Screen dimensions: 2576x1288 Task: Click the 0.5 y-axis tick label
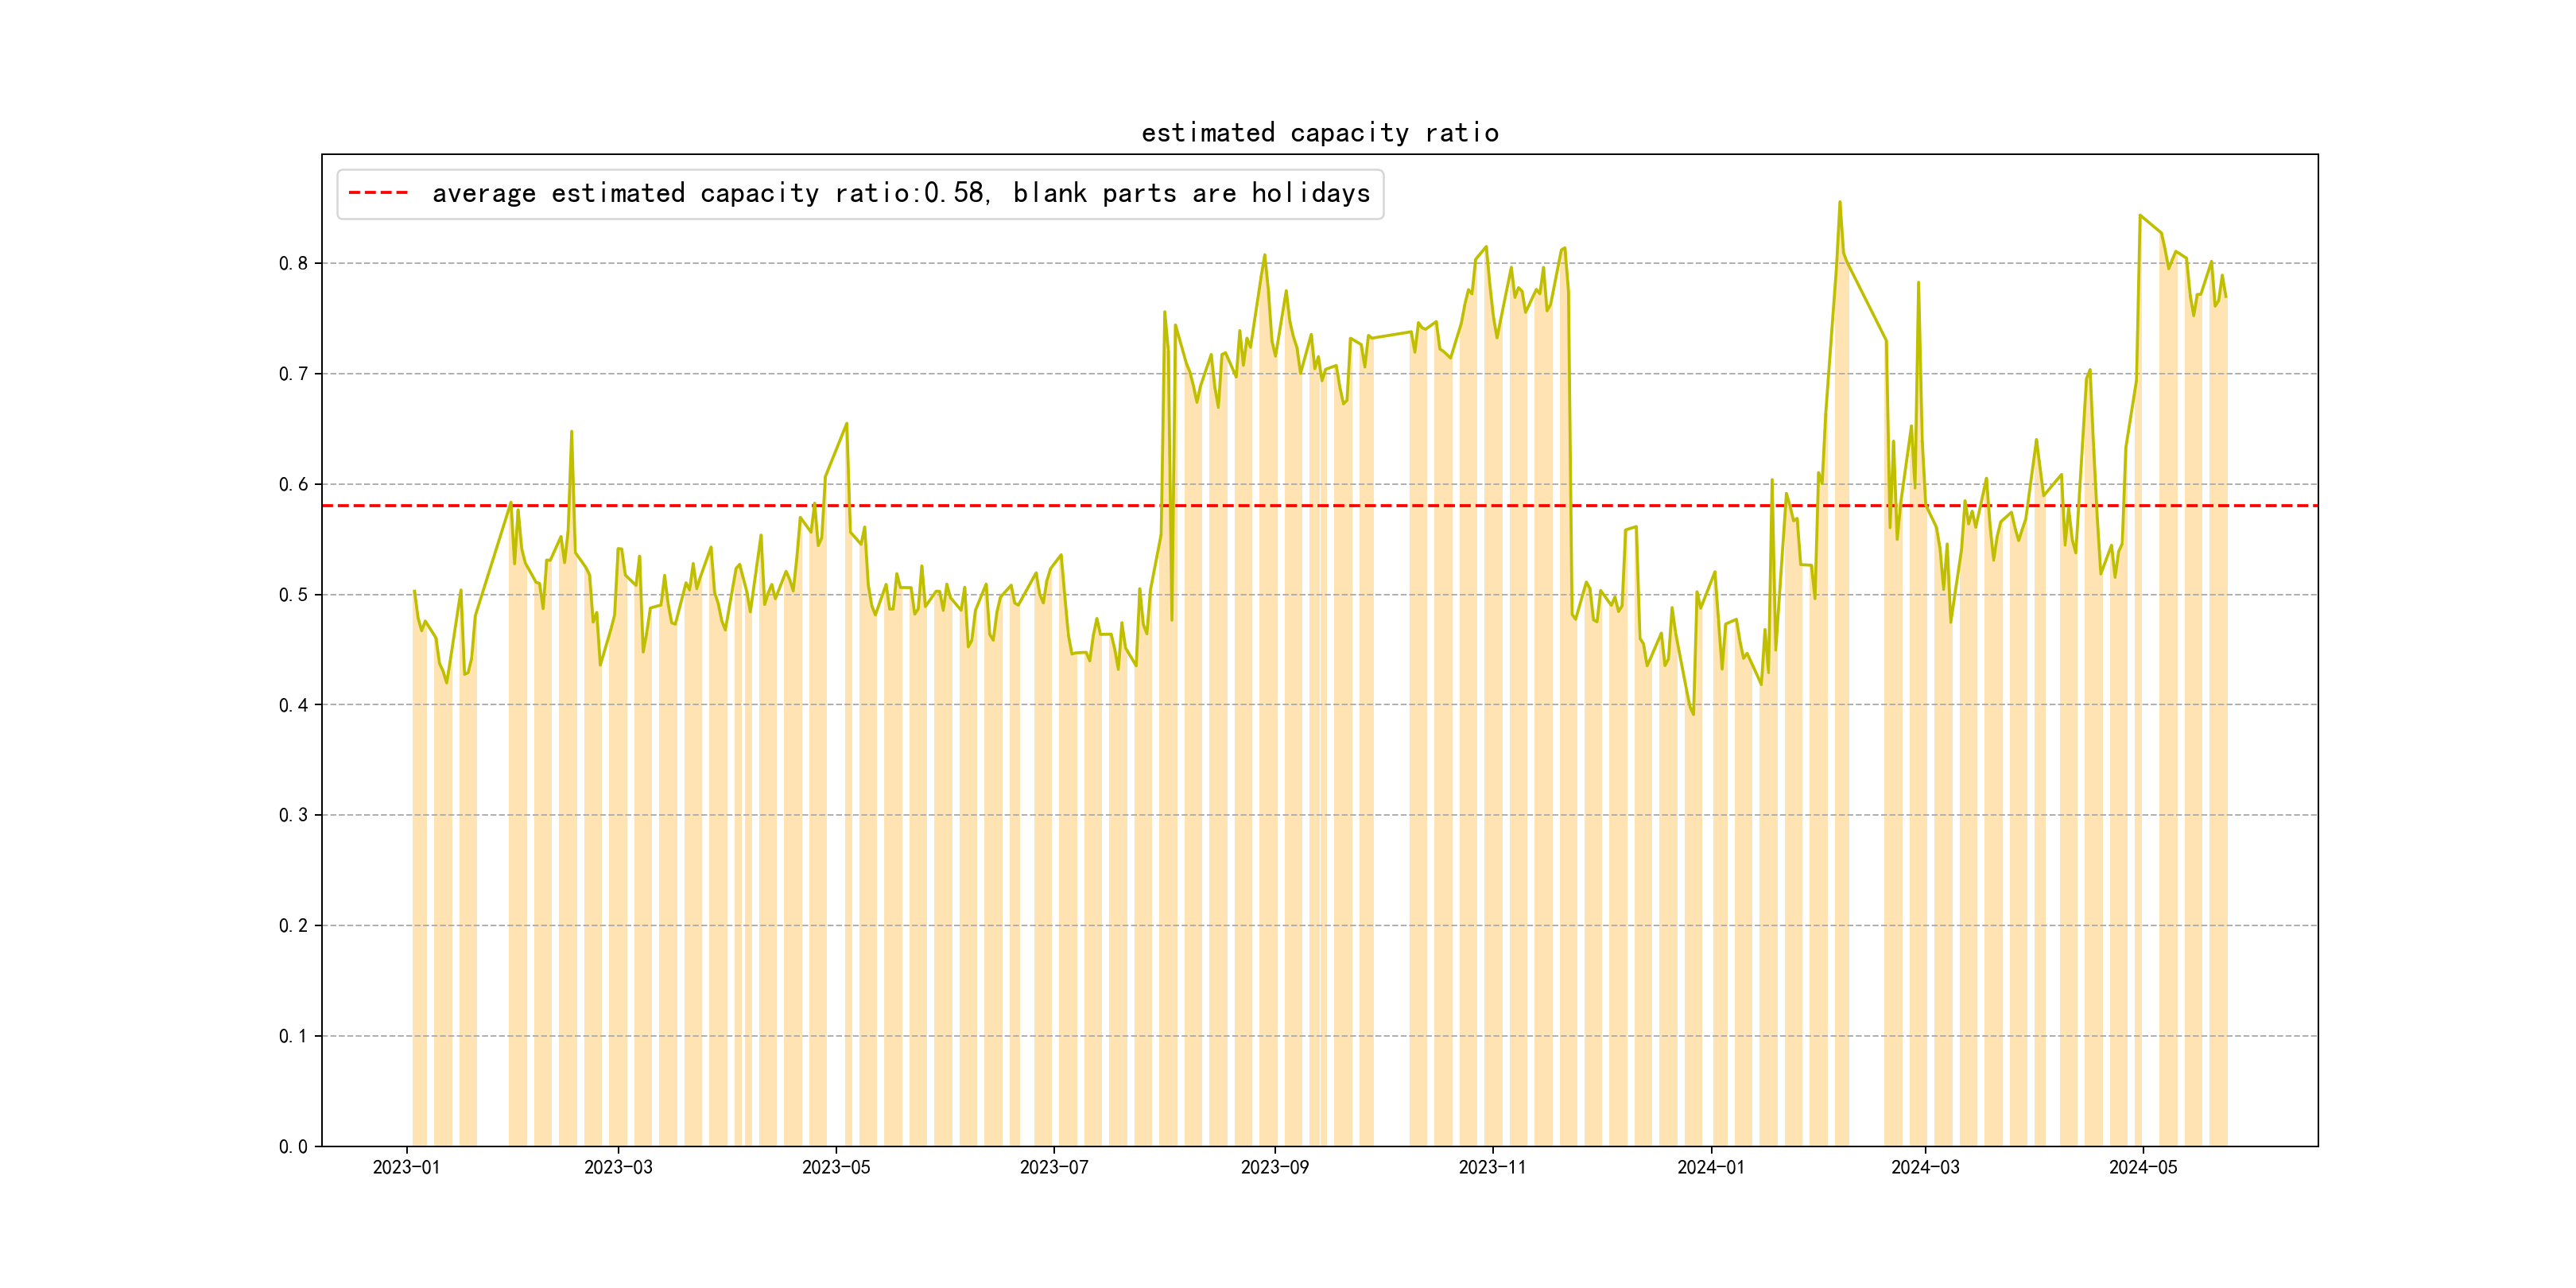click(293, 595)
